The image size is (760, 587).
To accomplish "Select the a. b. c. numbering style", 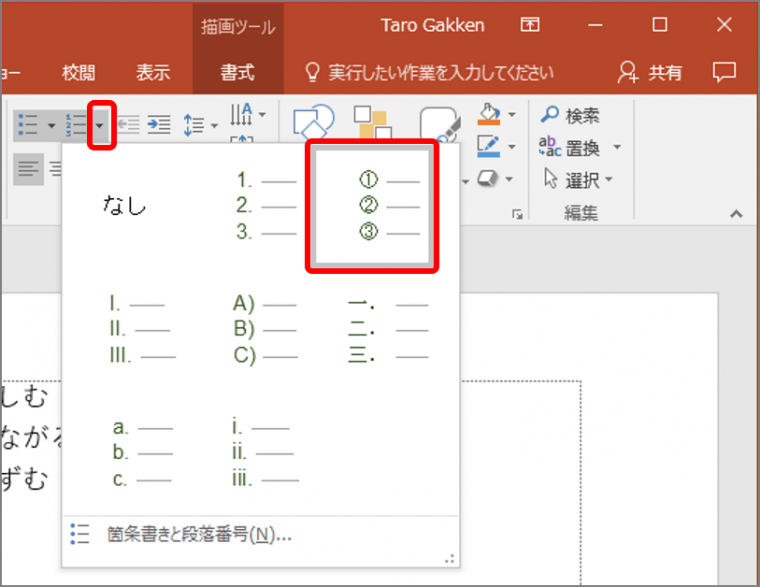I will pyautogui.click(x=142, y=454).
